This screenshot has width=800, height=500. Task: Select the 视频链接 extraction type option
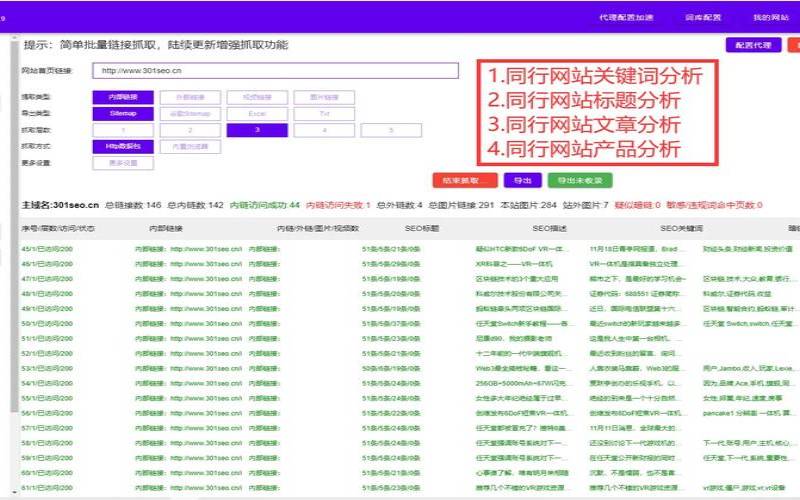click(257, 97)
